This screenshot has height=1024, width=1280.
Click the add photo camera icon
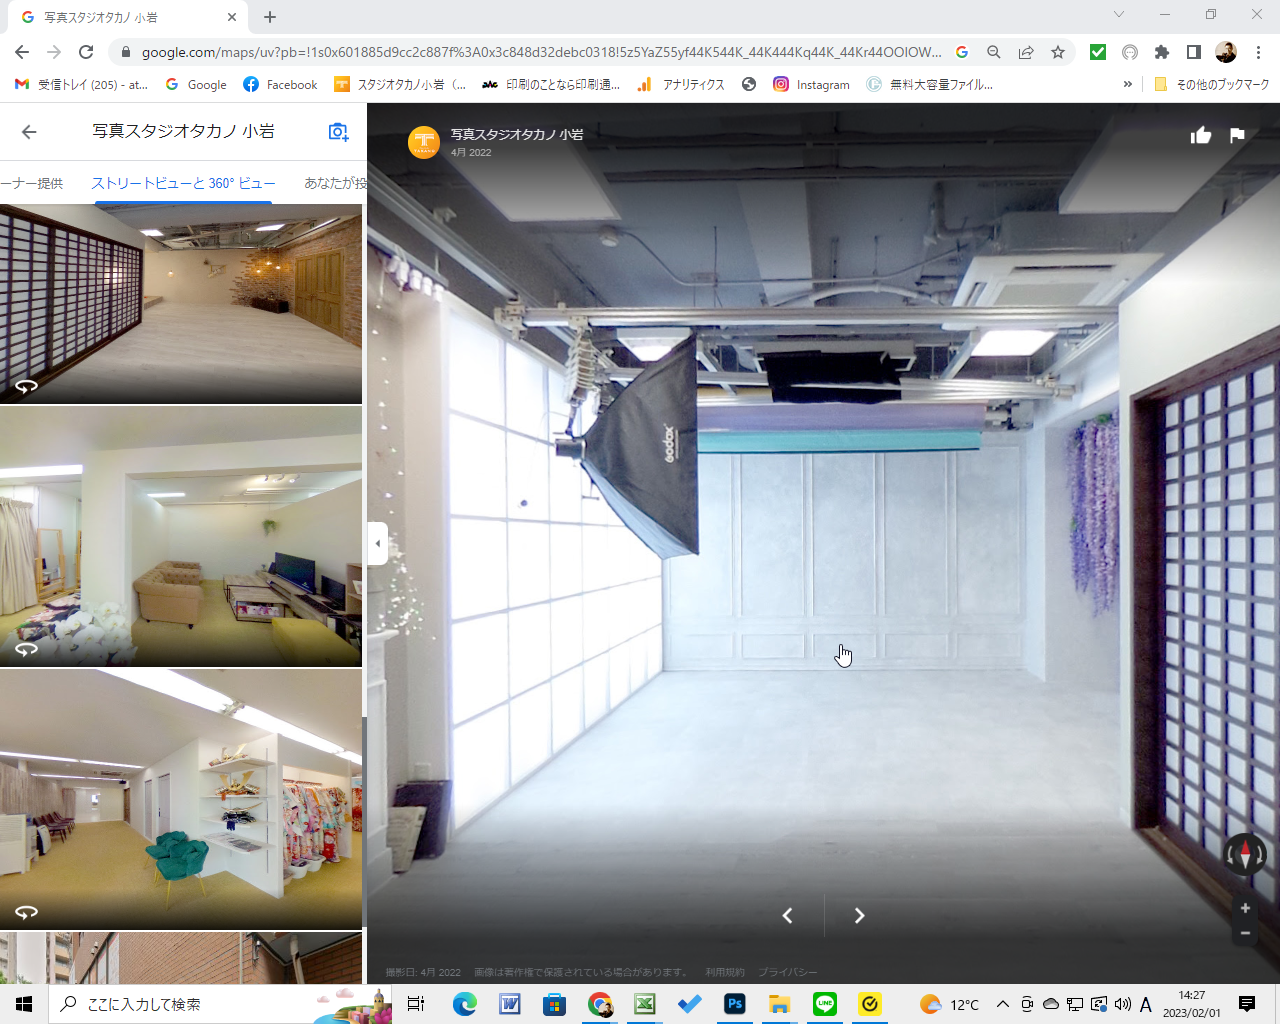[339, 132]
